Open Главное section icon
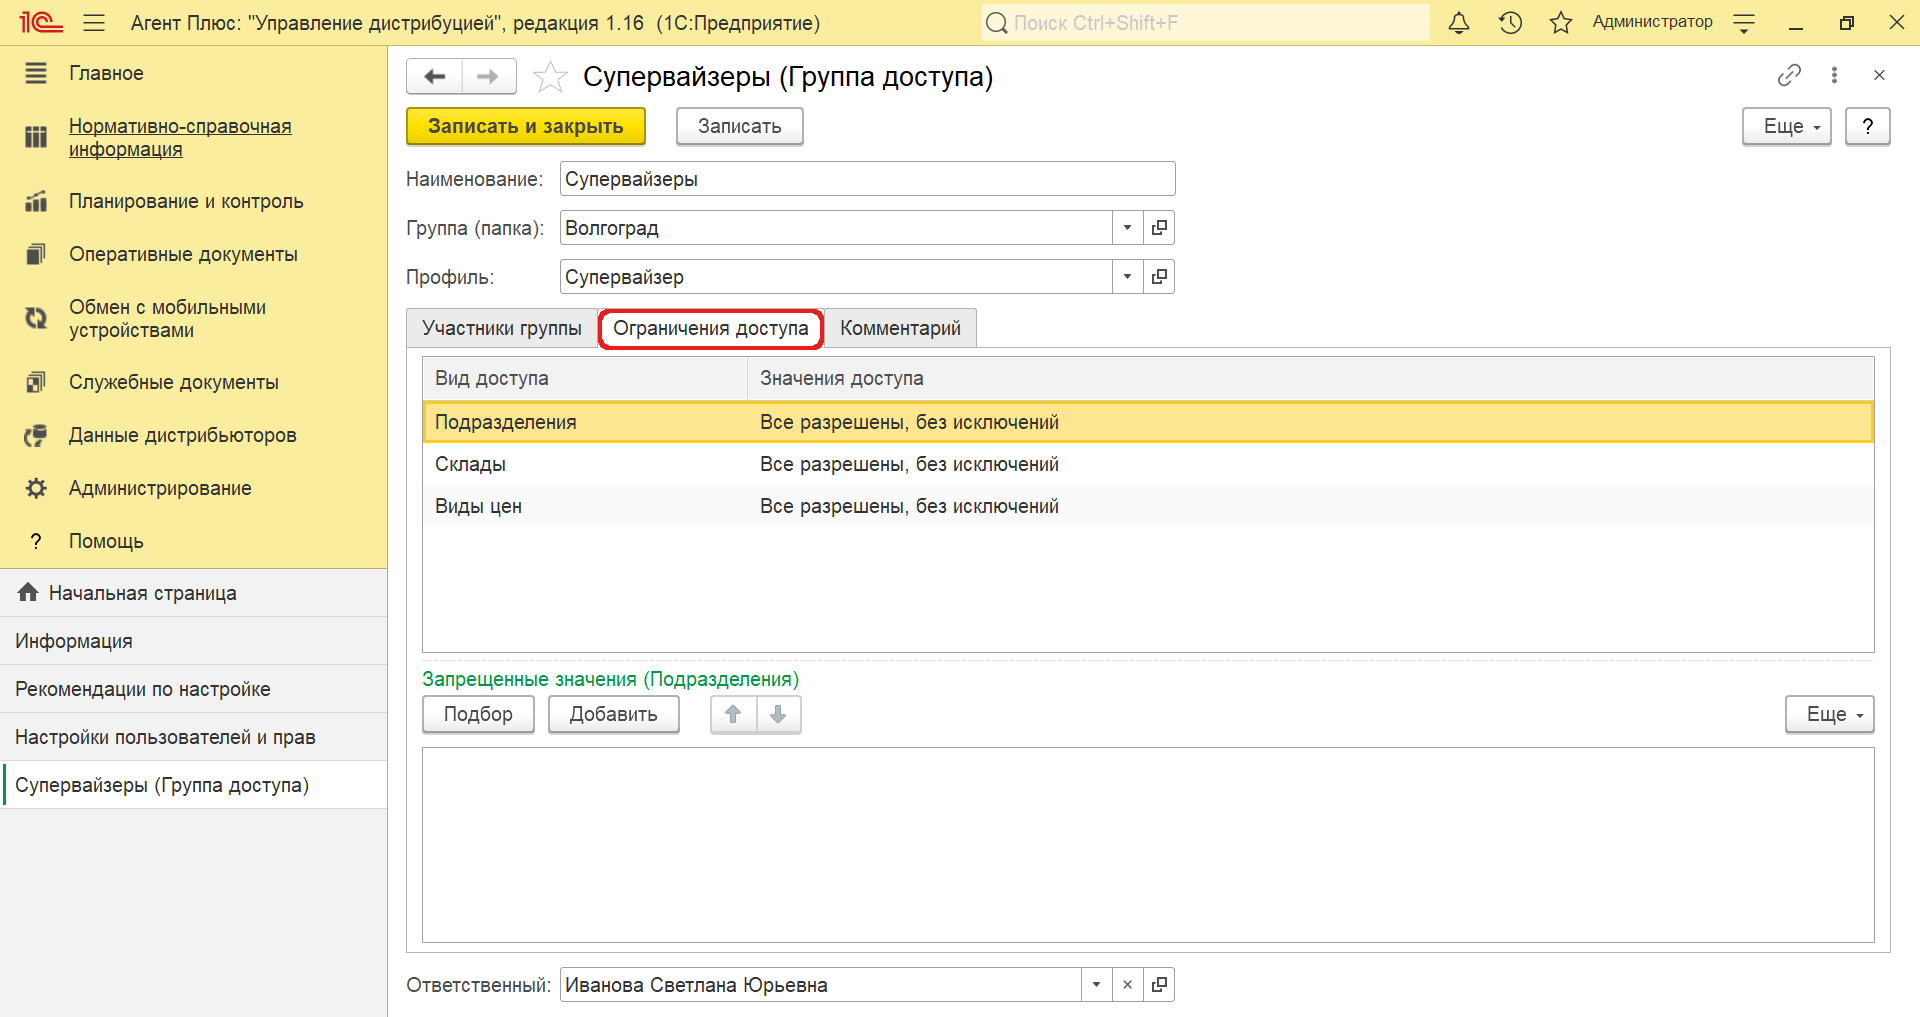This screenshot has width=1920, height=1017. click(36, 73)
